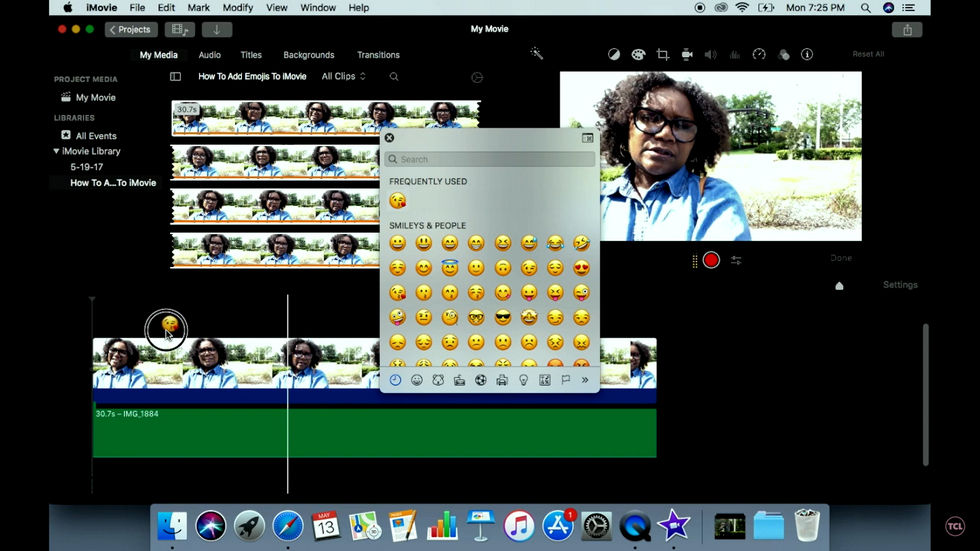Switch to My Media tab
Screen dimensions: 980x551
point(159,55)
